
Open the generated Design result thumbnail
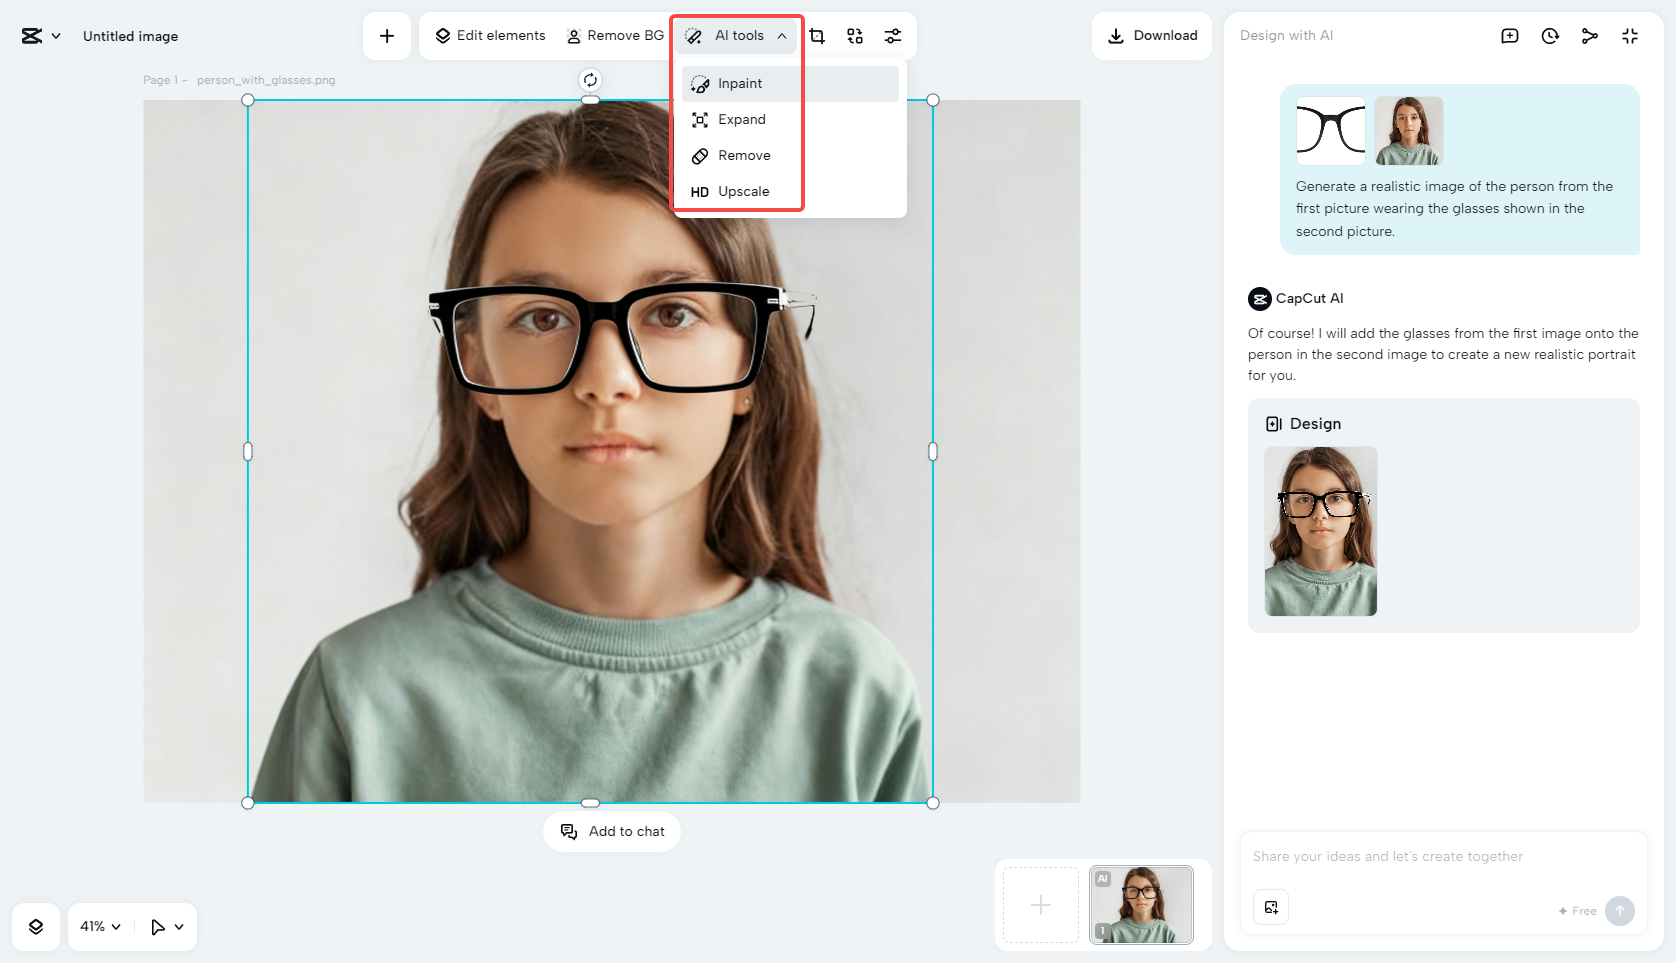(1321, 531)
